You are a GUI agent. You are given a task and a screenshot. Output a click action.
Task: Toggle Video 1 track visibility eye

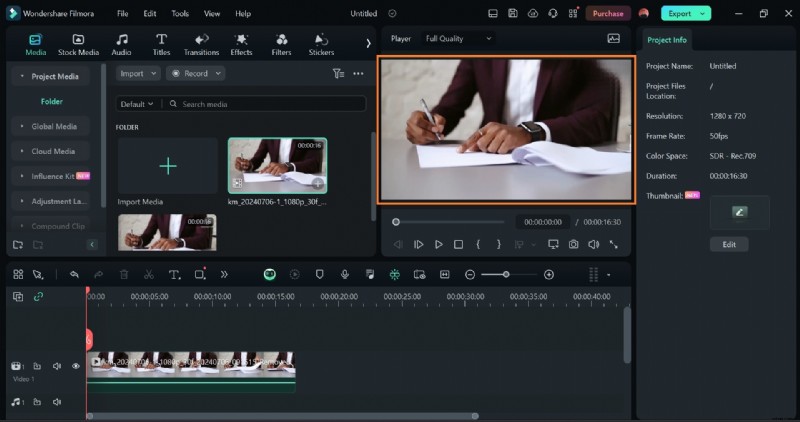pos(76,366)
